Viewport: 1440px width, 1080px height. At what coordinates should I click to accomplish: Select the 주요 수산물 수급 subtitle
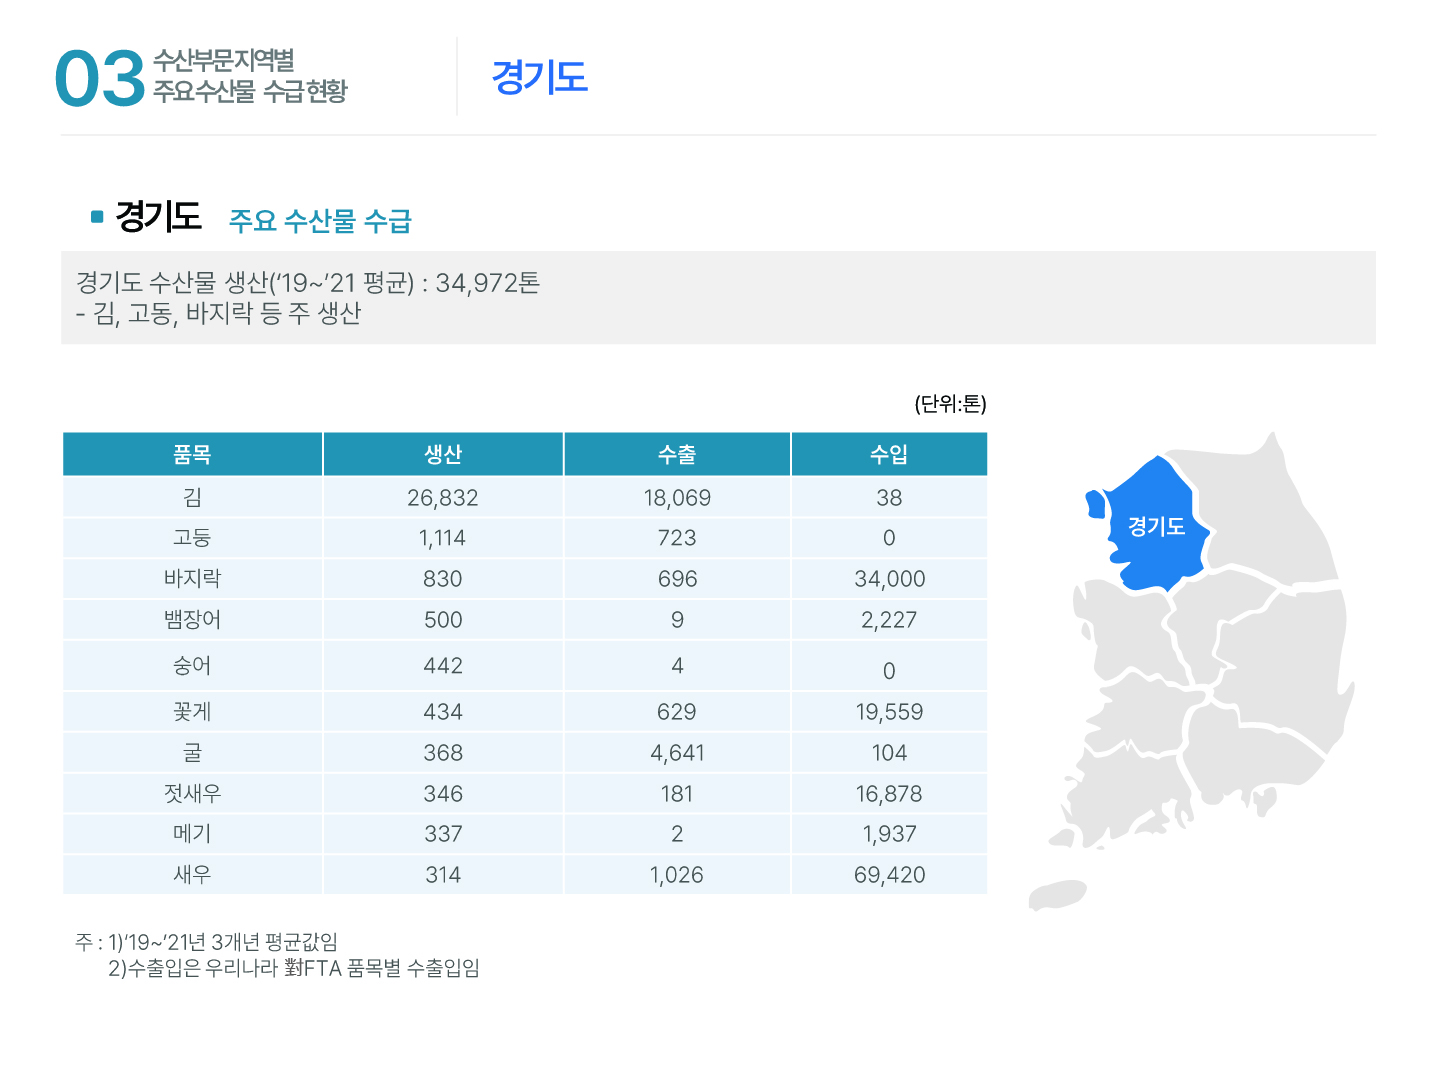(320, 220)
